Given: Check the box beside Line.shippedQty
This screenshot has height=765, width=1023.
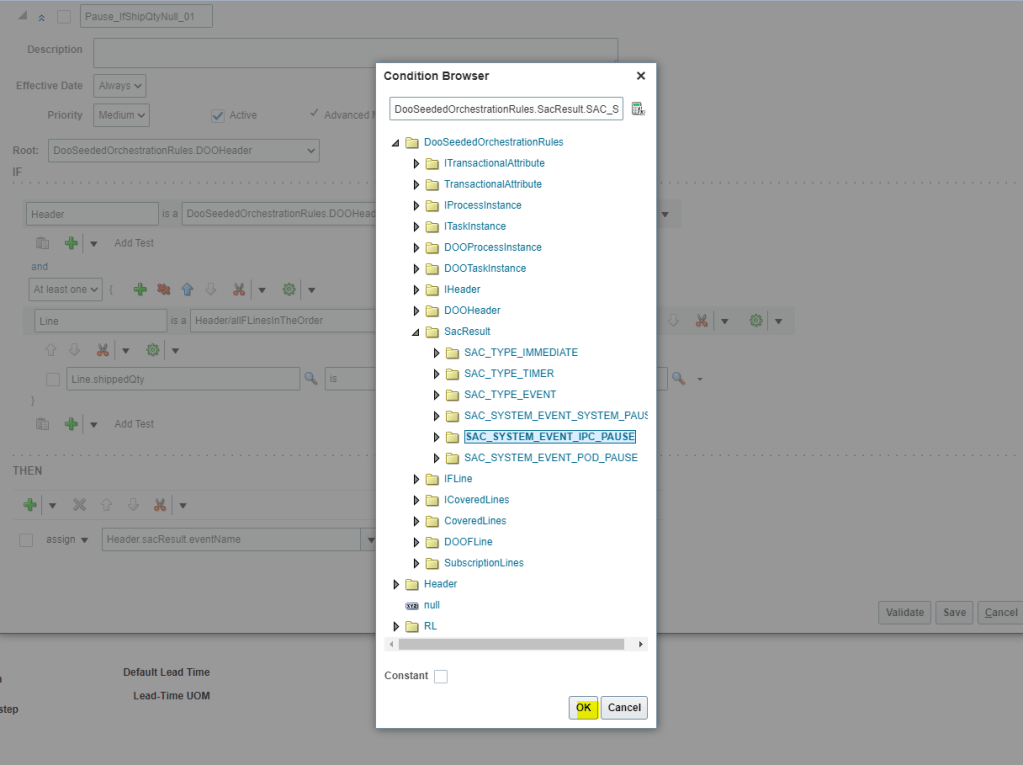Looking at the screenshot, I should [52, 379].
